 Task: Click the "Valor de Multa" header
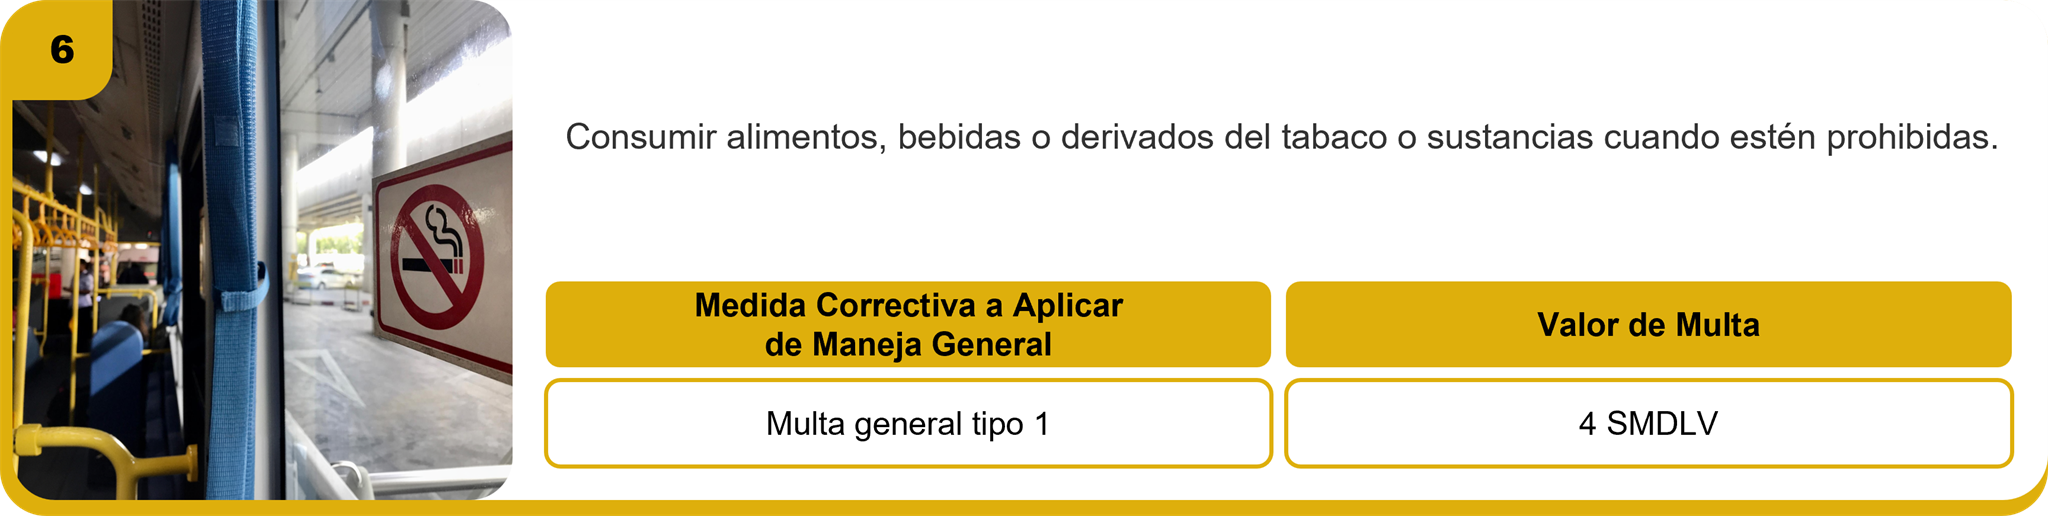pos(1648,324)
